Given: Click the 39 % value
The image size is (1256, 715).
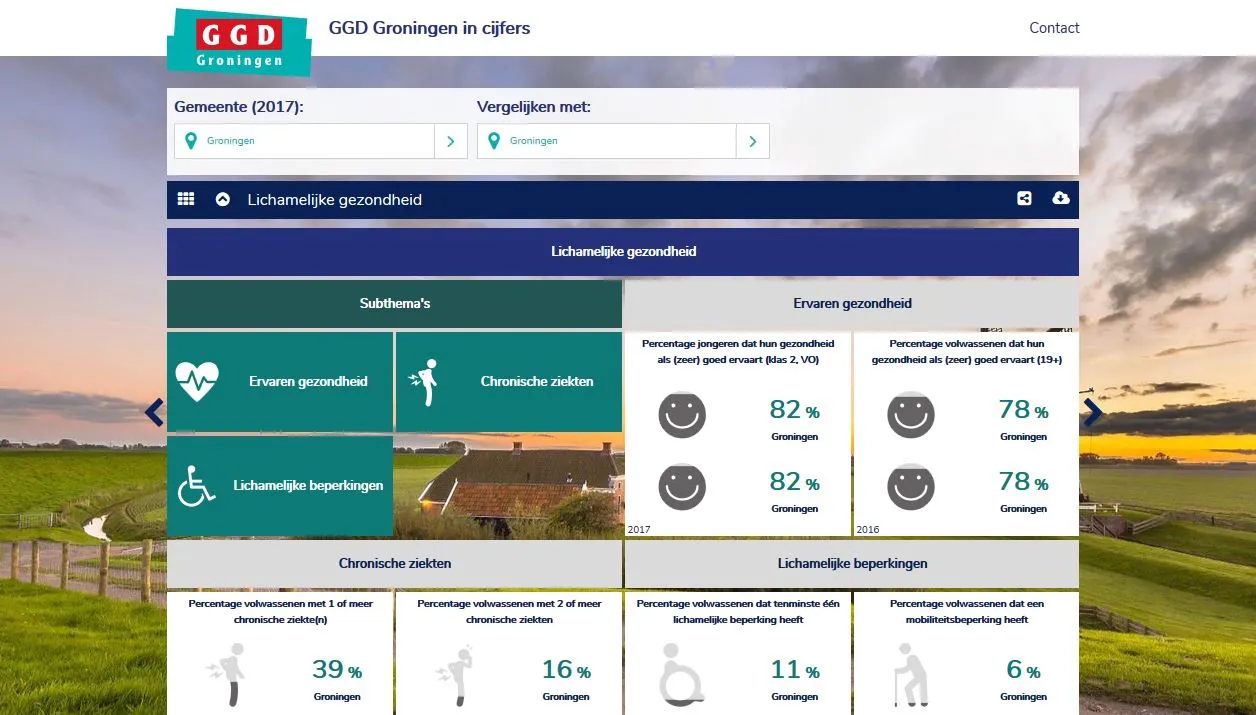Looking at the screenshot, I should [337, 670].
